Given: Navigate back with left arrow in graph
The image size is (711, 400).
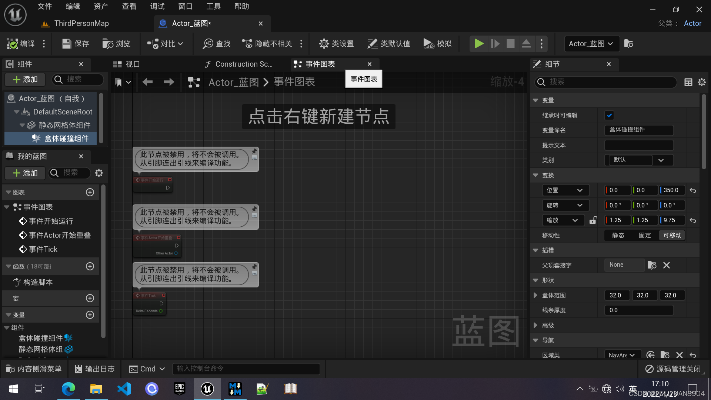Looking at the screenshot, I should click(147, 82).
